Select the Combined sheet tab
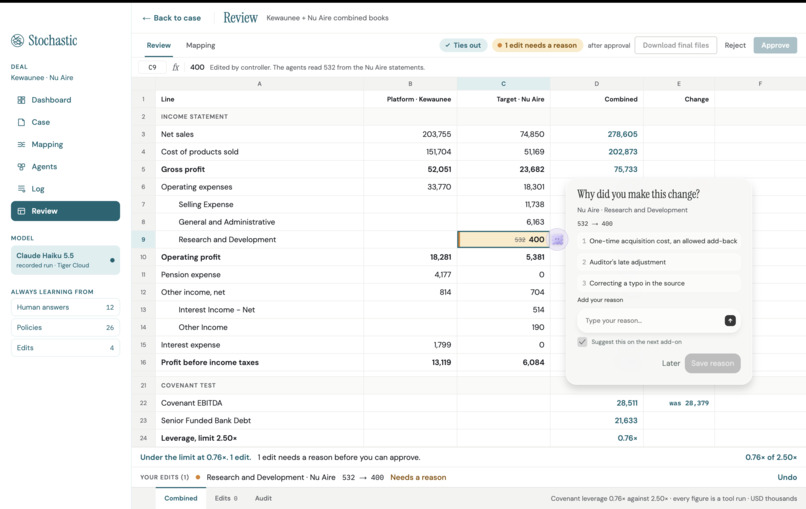 [180, 498]
